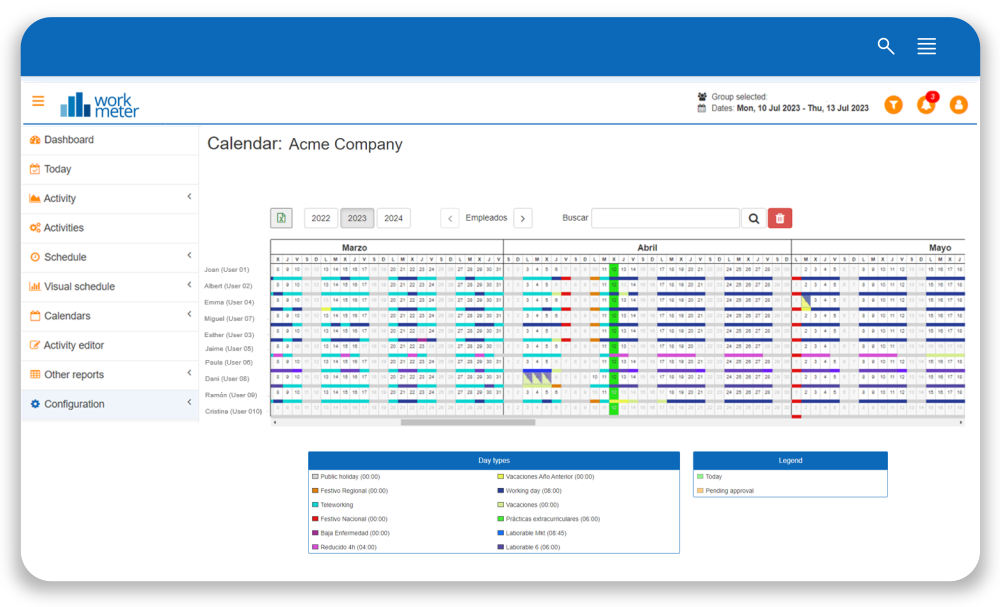Viewport: 1000px width, 607px height.
Task: Advance Empleados with the right arrow
Action: [522, 218]
